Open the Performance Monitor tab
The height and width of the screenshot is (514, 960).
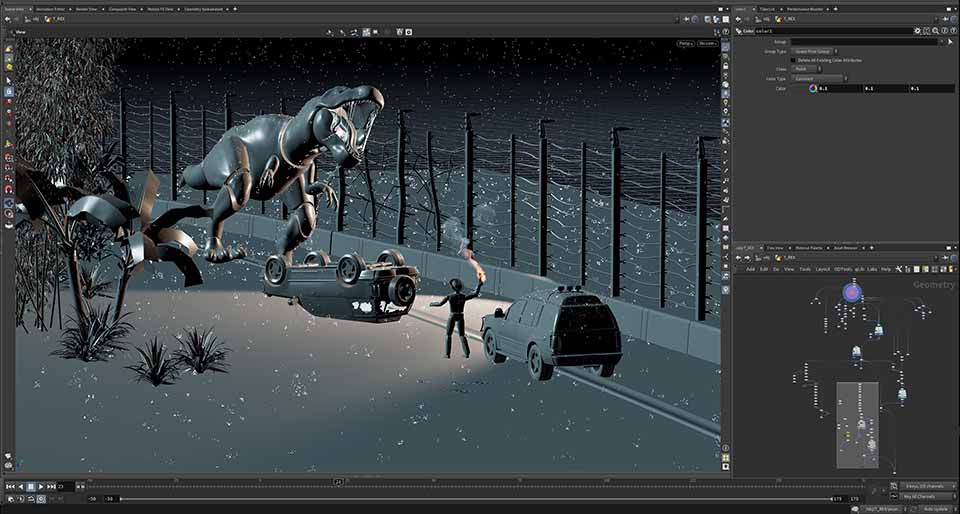point(804,9)
